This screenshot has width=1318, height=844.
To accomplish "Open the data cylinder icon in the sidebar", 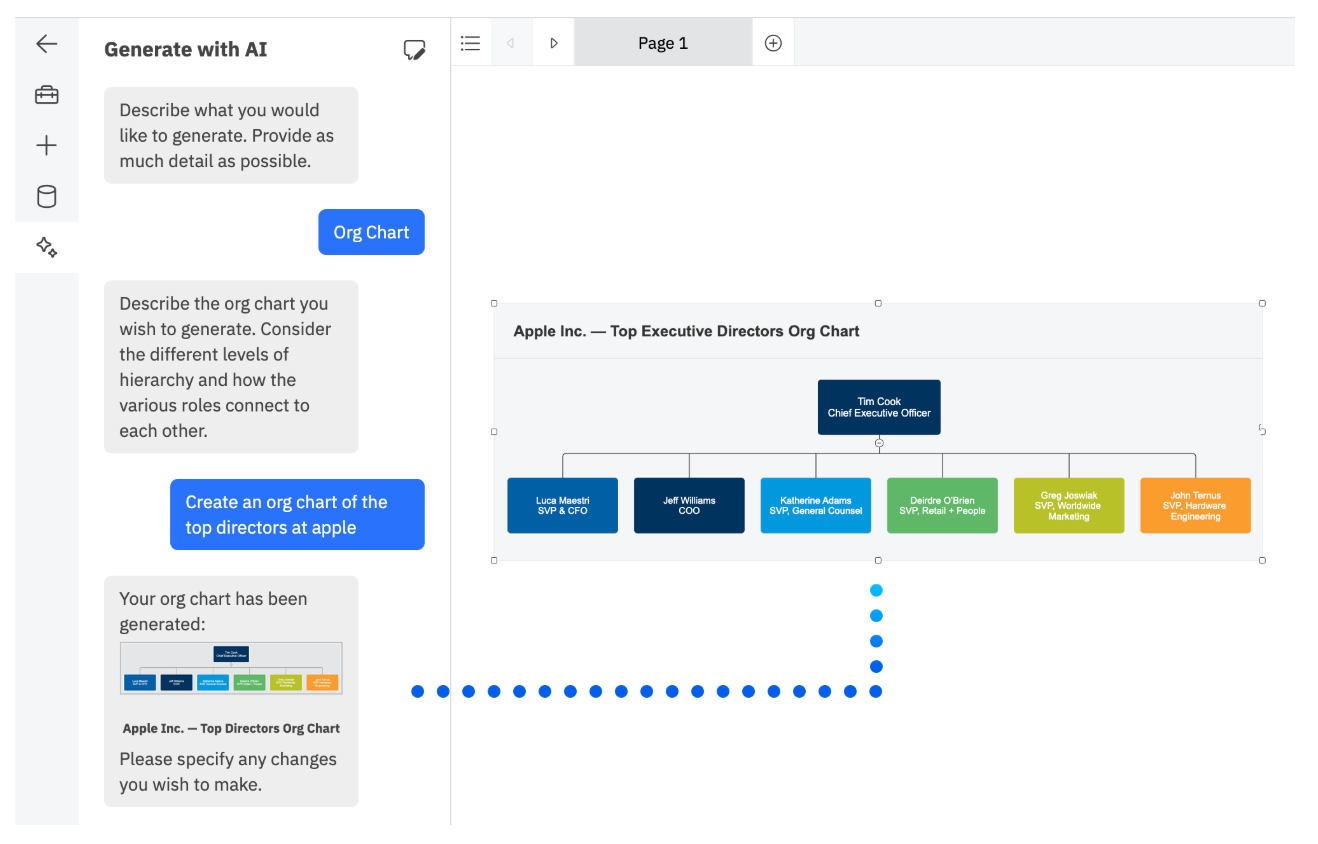I will click(x=46, y=196).
